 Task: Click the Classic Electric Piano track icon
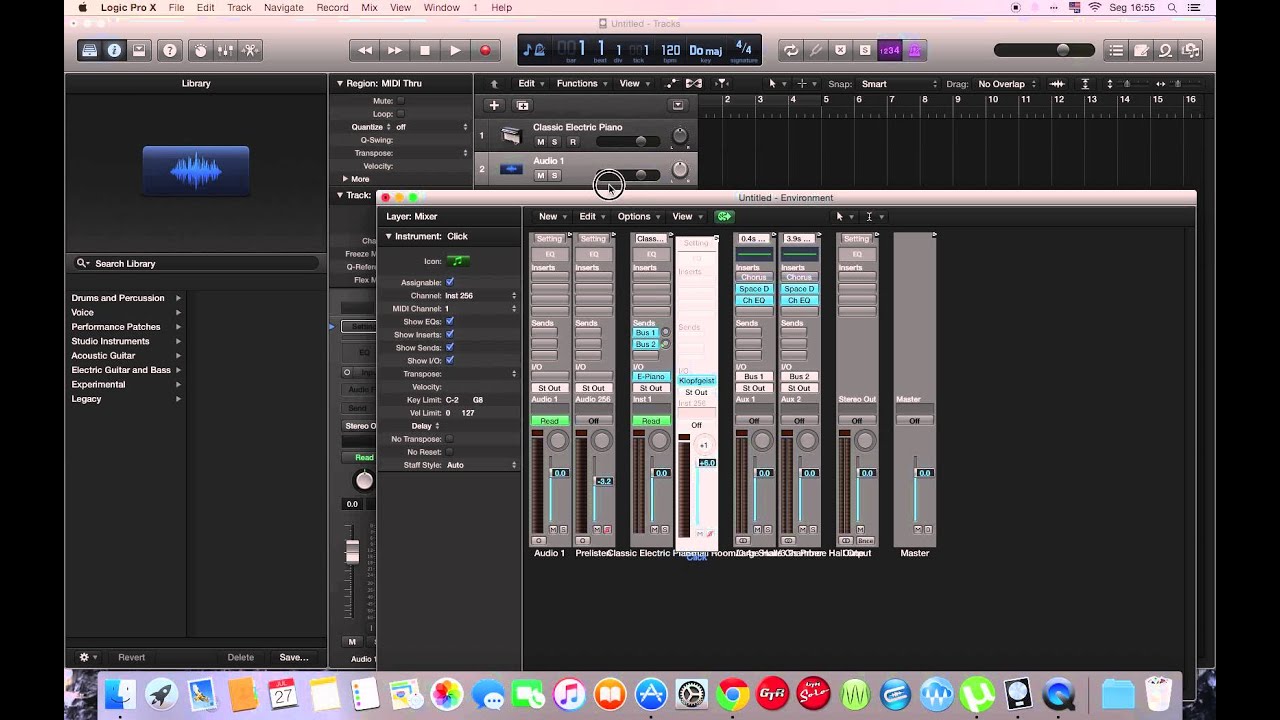[511, 135]
